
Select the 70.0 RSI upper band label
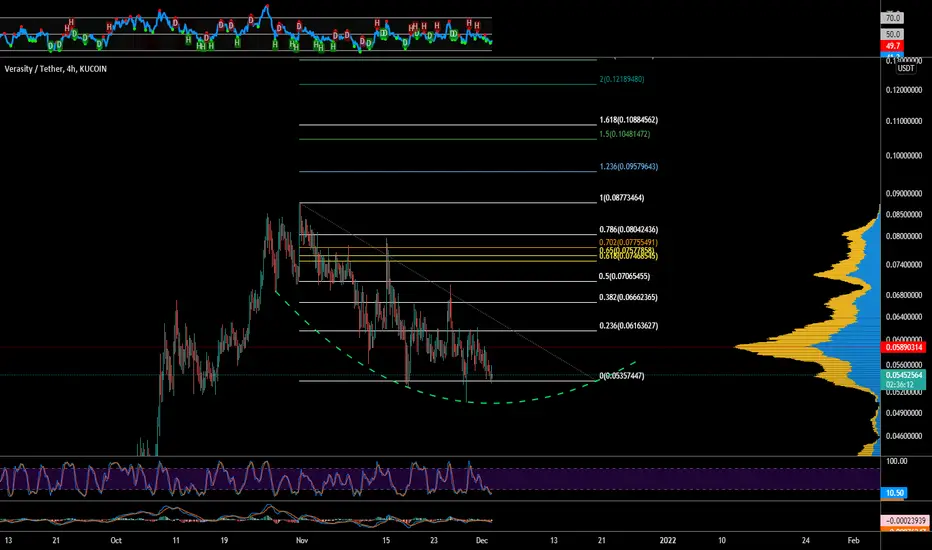tap(892, 18)
